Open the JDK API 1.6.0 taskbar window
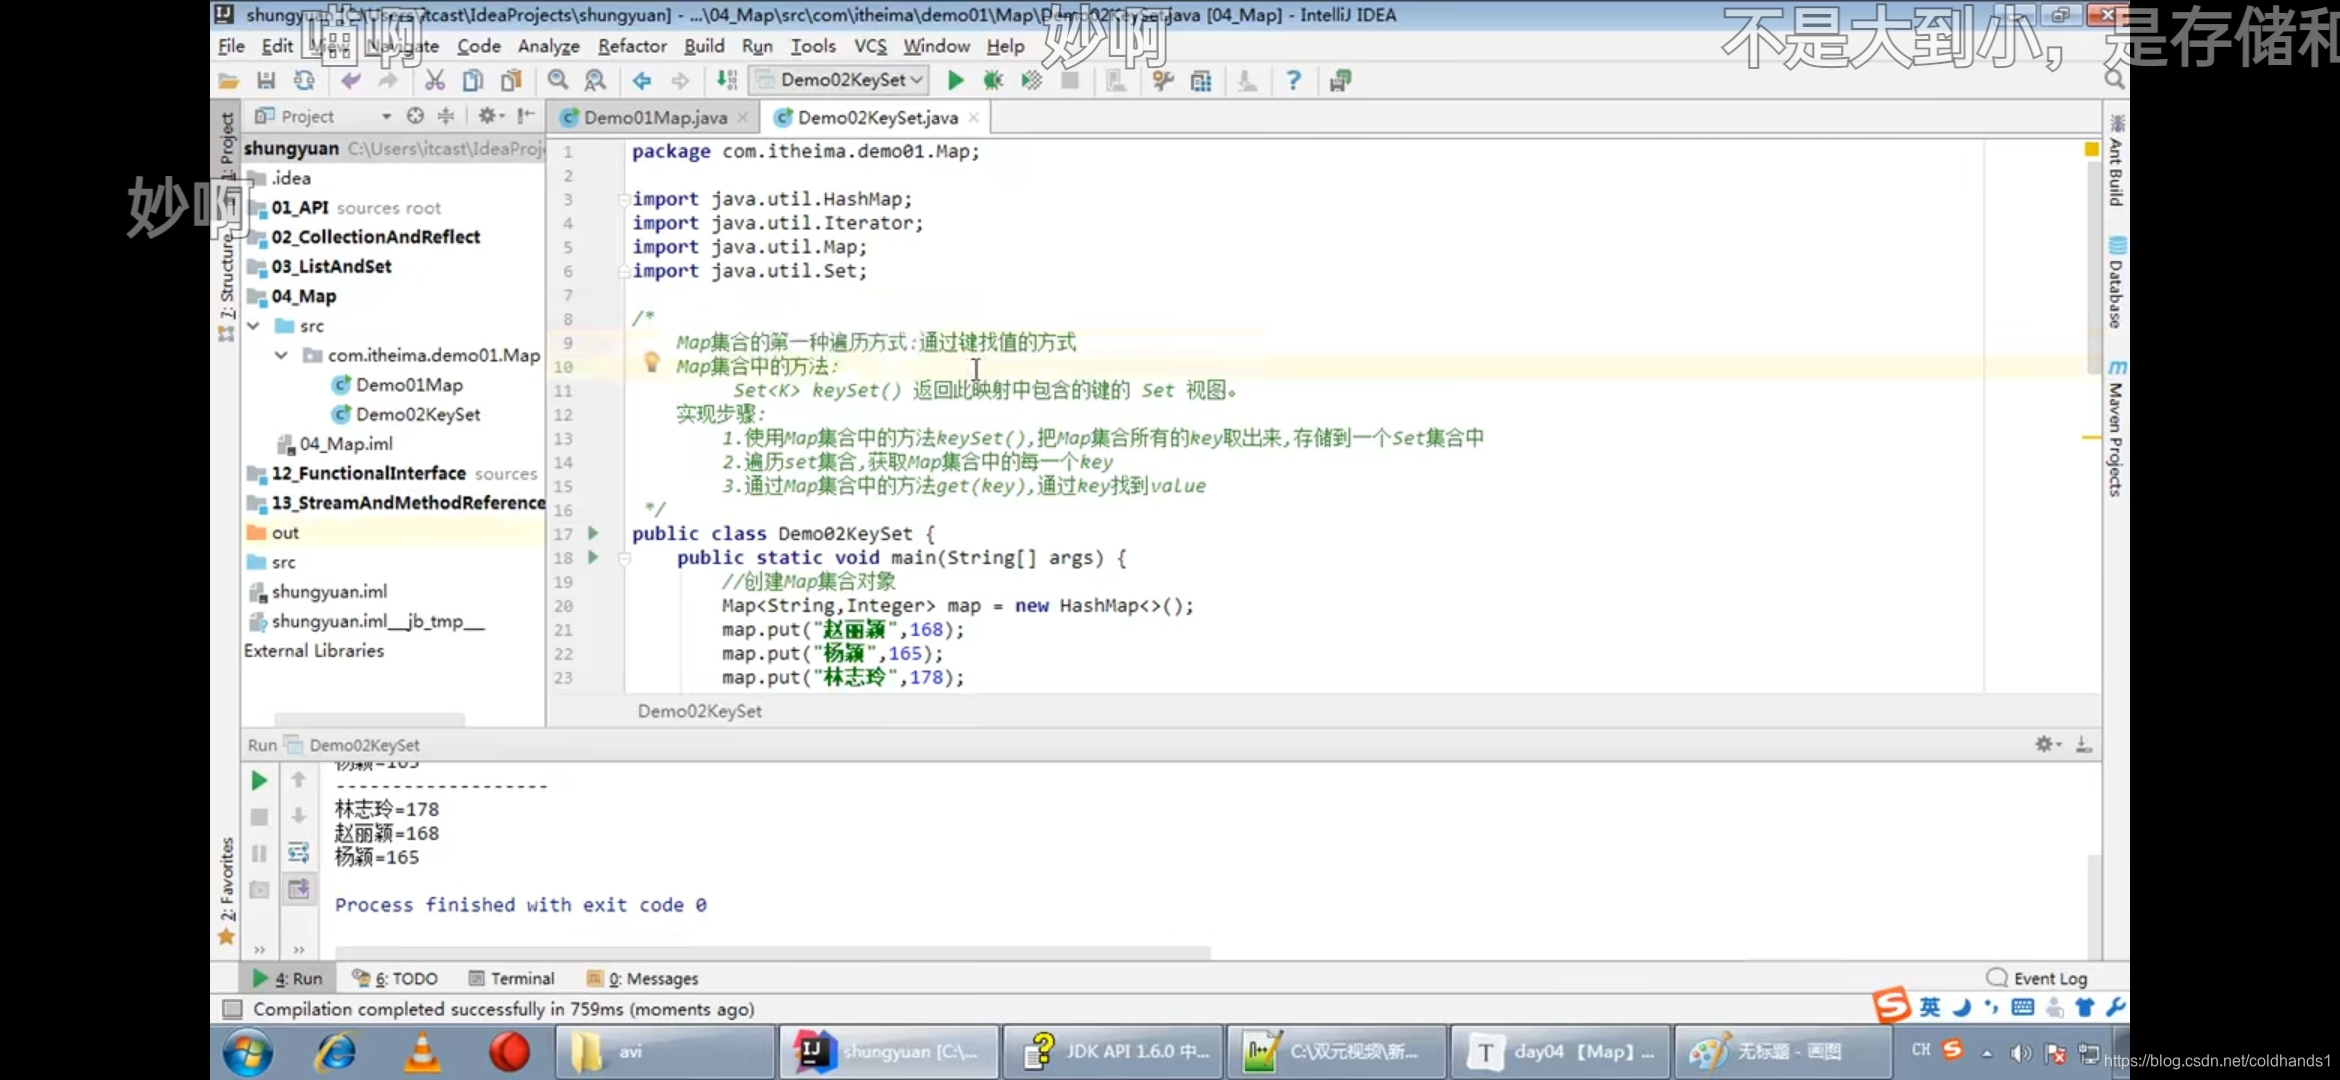This screenshot has width=2340, height=1080. pos(1113,1052)
